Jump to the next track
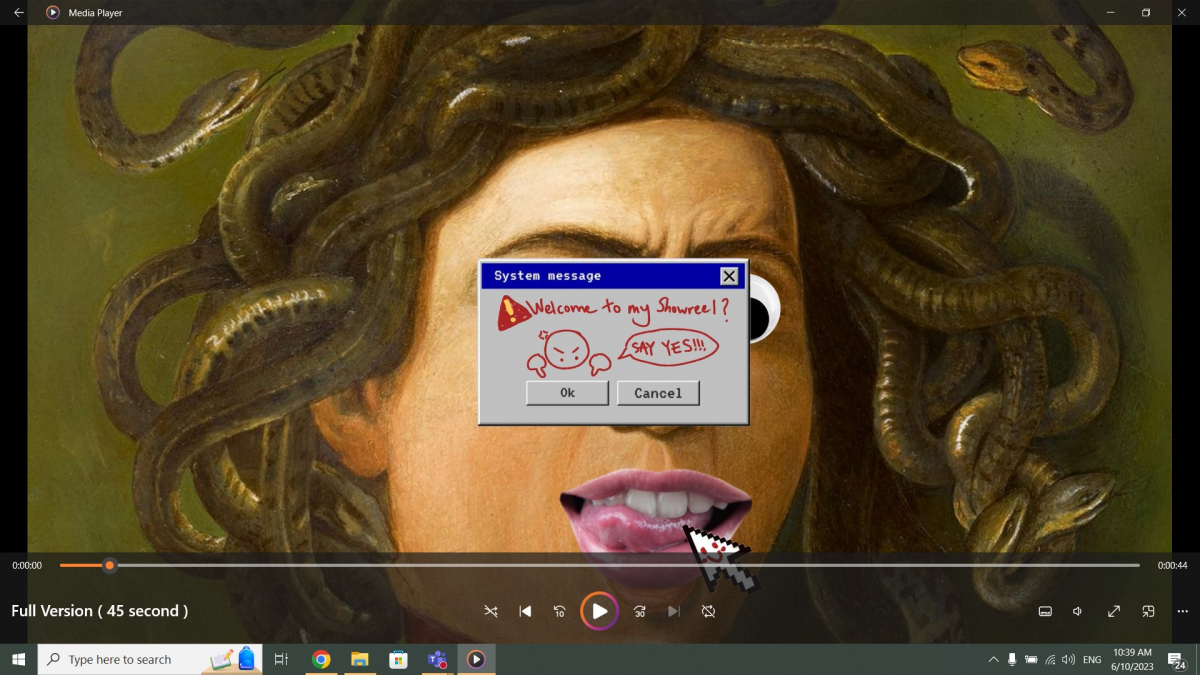1200x675 pixels. 674,611
